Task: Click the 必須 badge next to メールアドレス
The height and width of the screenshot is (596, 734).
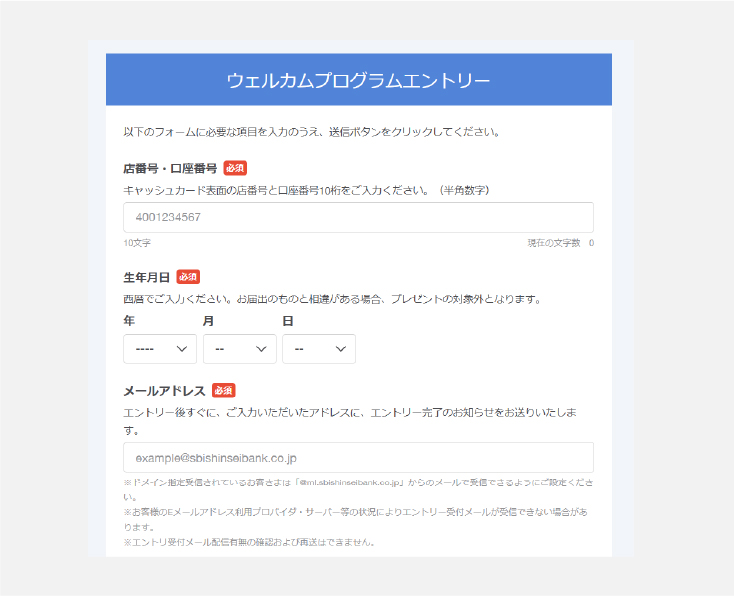Action: tap(224, 390)
